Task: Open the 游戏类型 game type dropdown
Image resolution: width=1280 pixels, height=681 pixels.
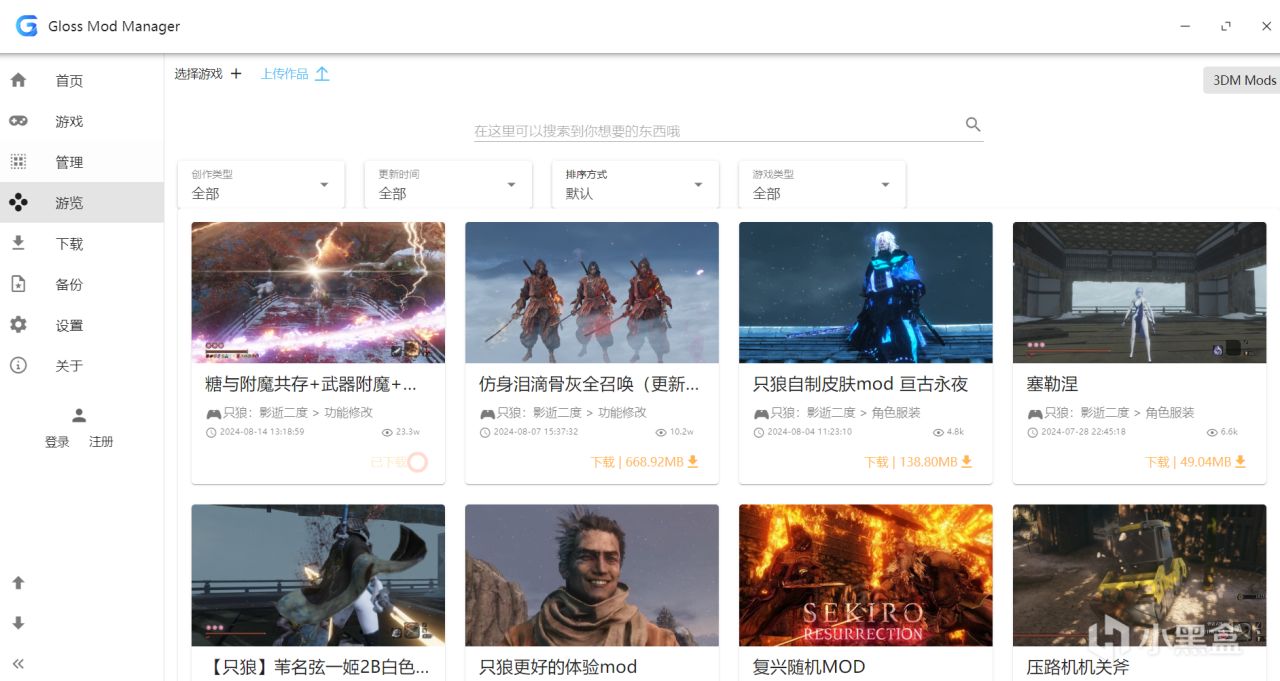Action: [822, 185]
